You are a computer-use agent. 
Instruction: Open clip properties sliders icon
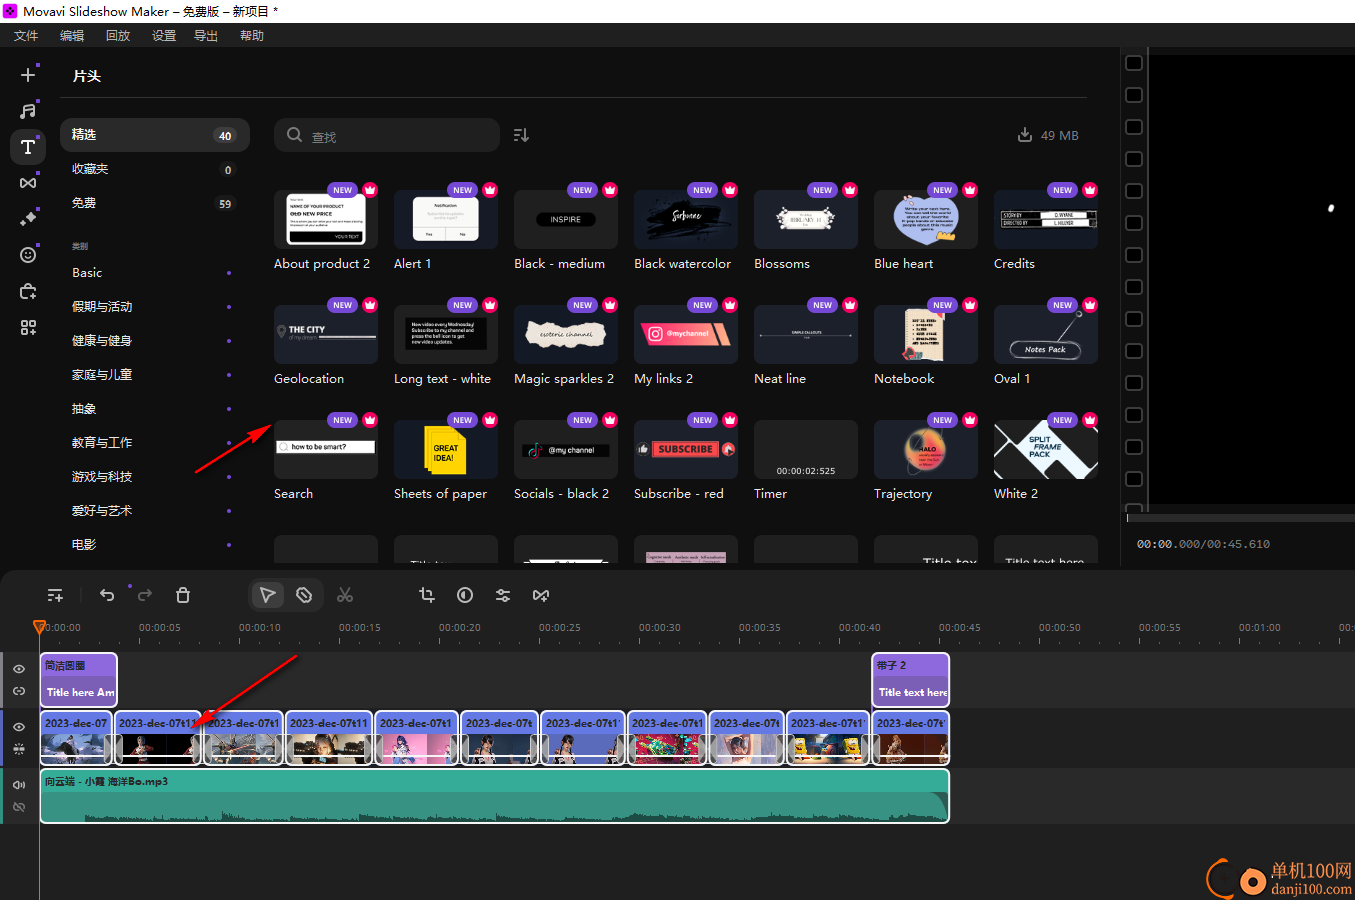(503, 595)
